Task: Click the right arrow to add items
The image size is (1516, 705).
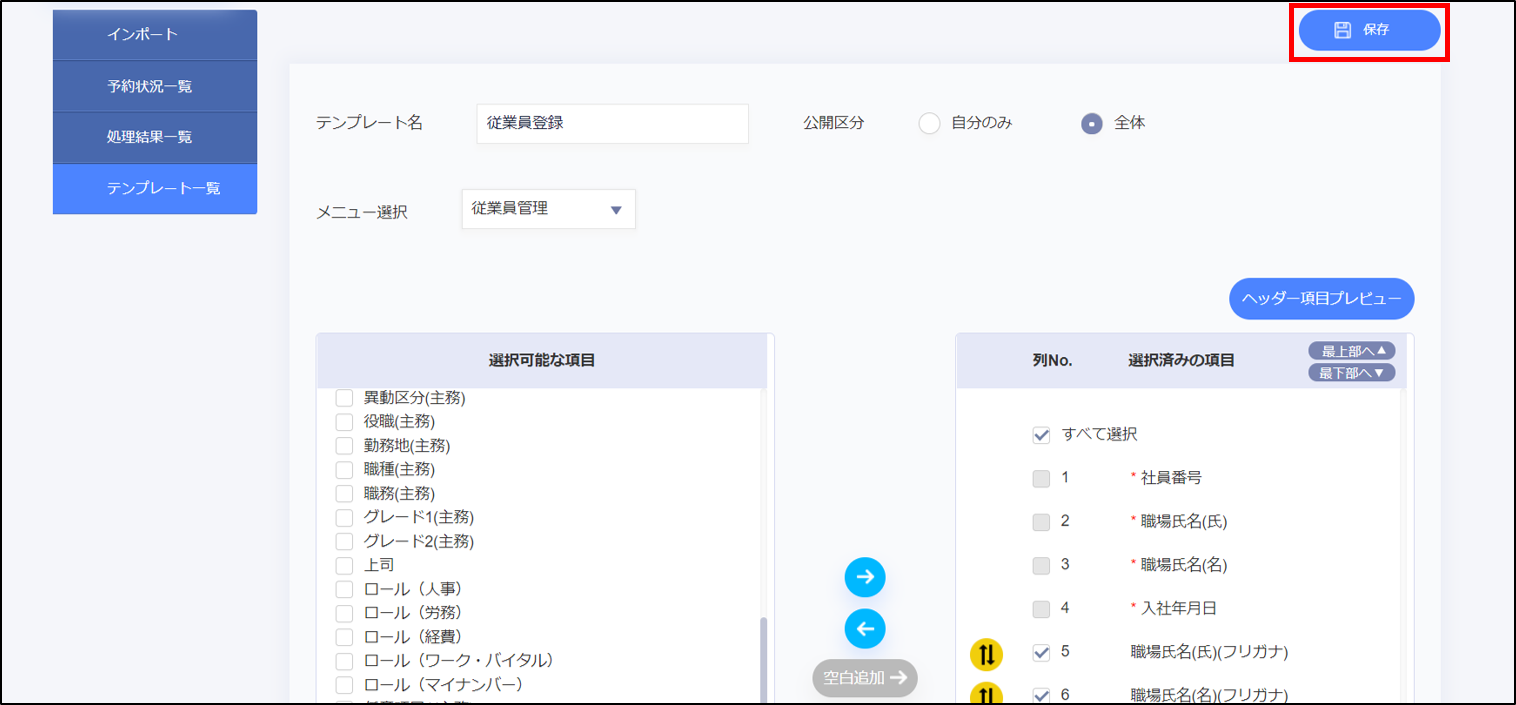Action: pyautogui.click(x=865, y=577)
